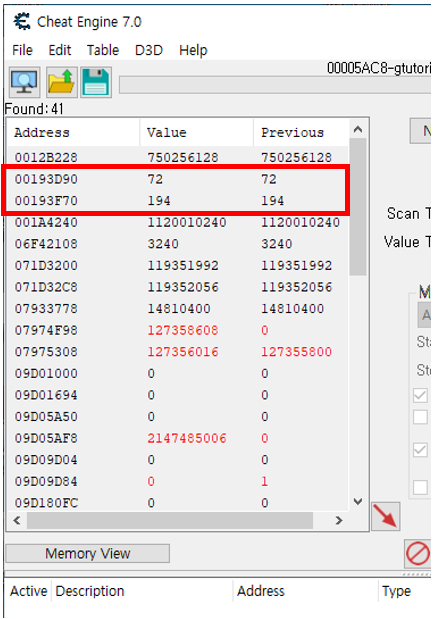Select address 09D01694 row

(178, 395)
